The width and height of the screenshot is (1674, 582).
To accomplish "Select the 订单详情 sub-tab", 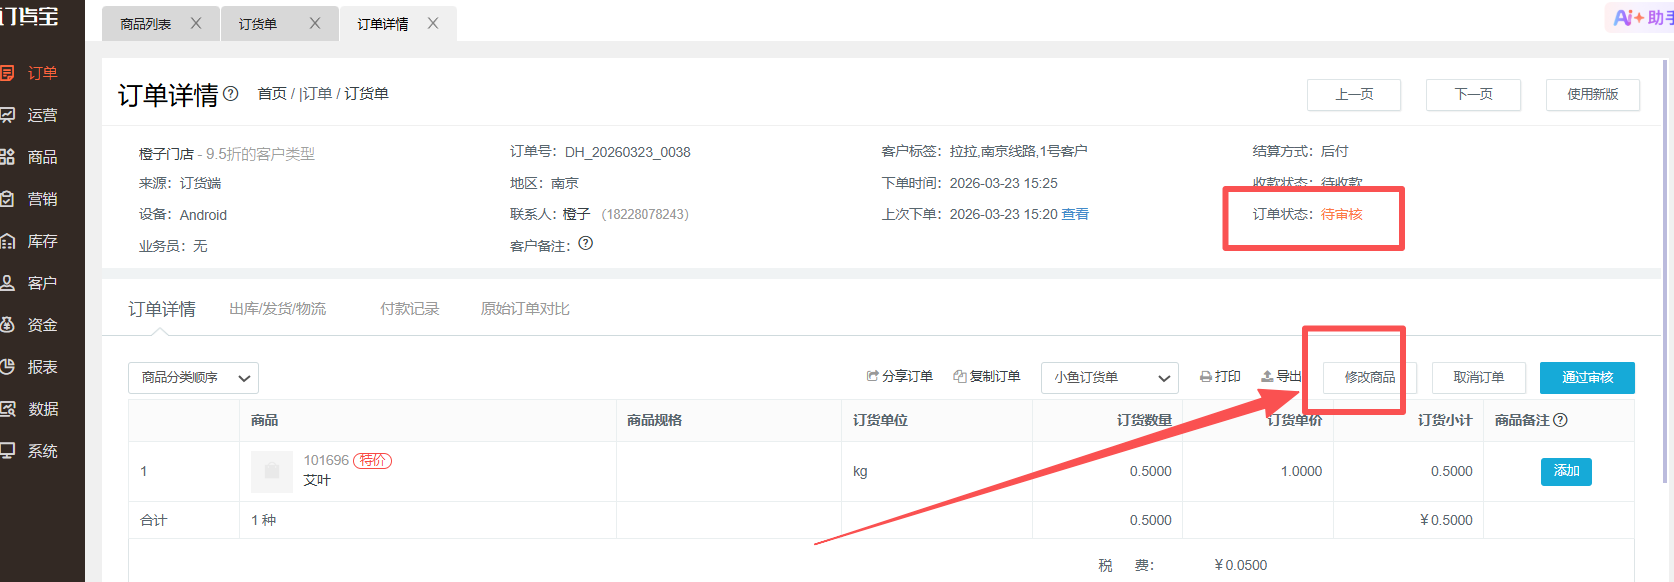I will coord(162,309).
